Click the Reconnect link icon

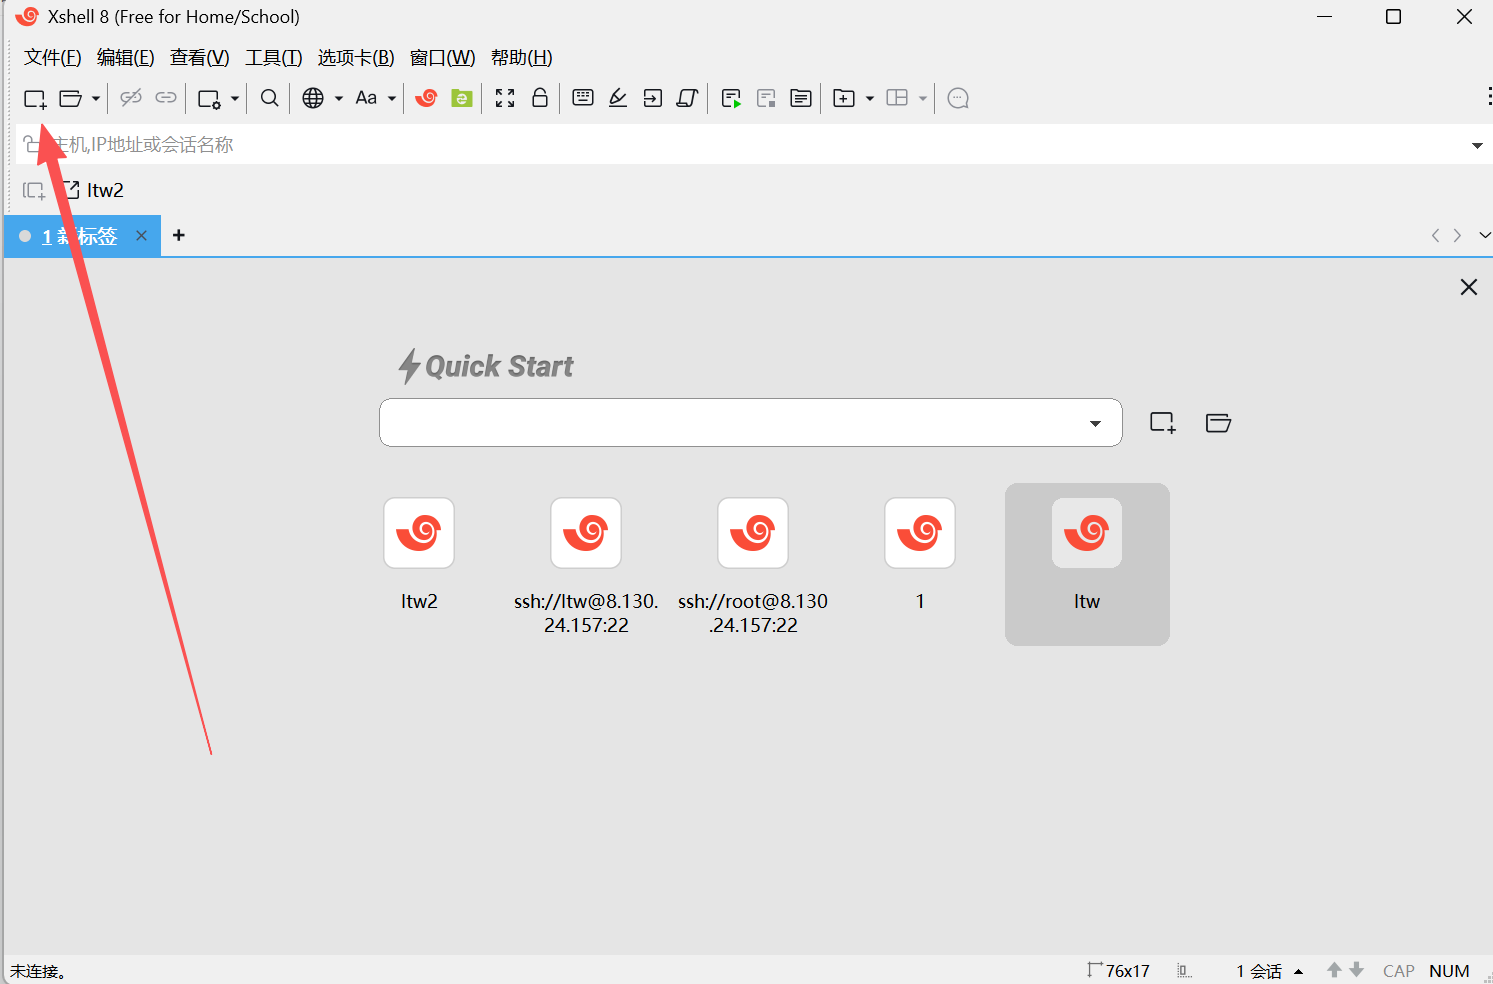(x=166, y=98)
